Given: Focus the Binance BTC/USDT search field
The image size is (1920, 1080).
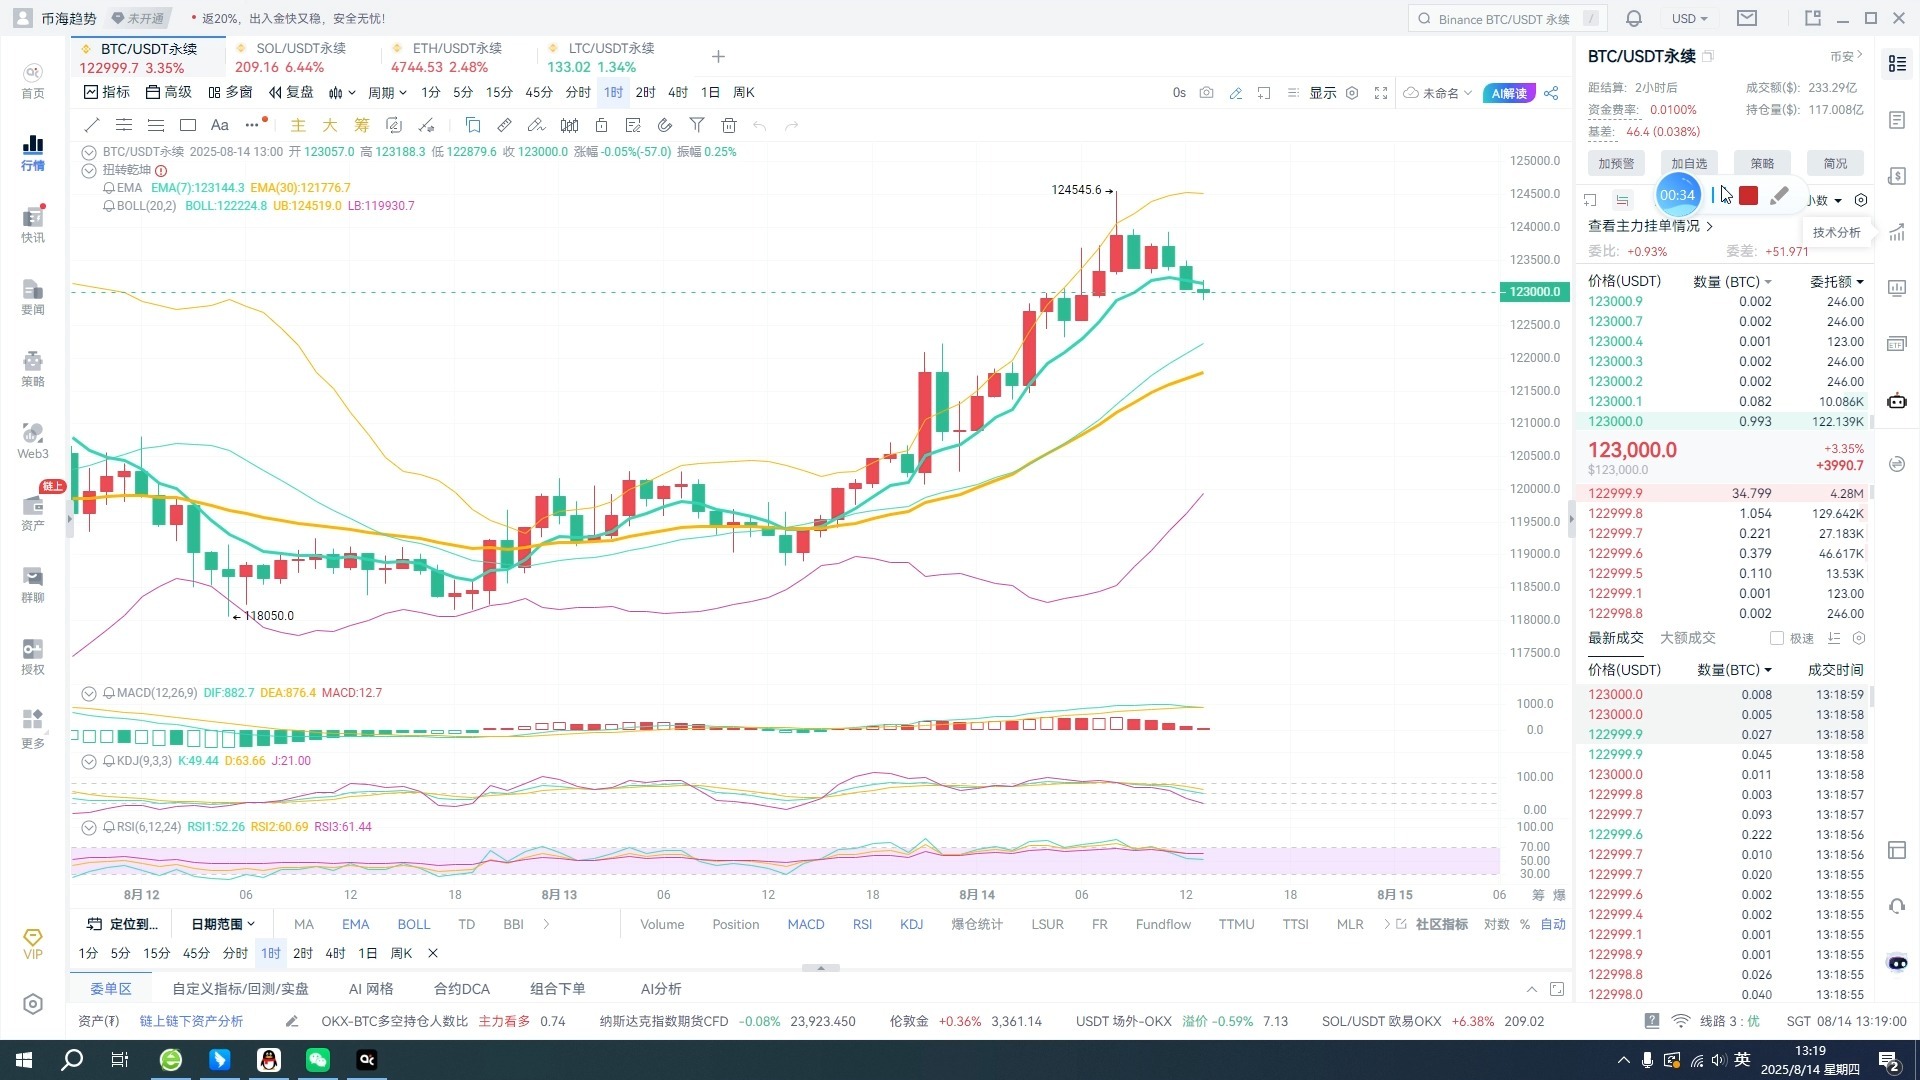Looking at the screenshot, I should (x=1507, y=18).
